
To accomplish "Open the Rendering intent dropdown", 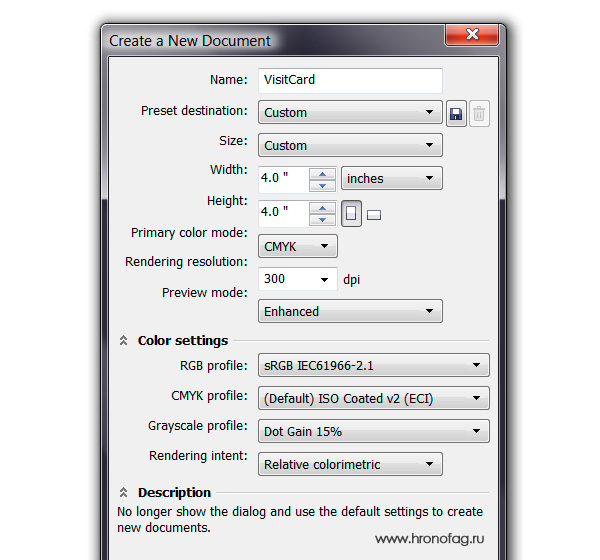I will pyautogui.click(x=350, y=465).
